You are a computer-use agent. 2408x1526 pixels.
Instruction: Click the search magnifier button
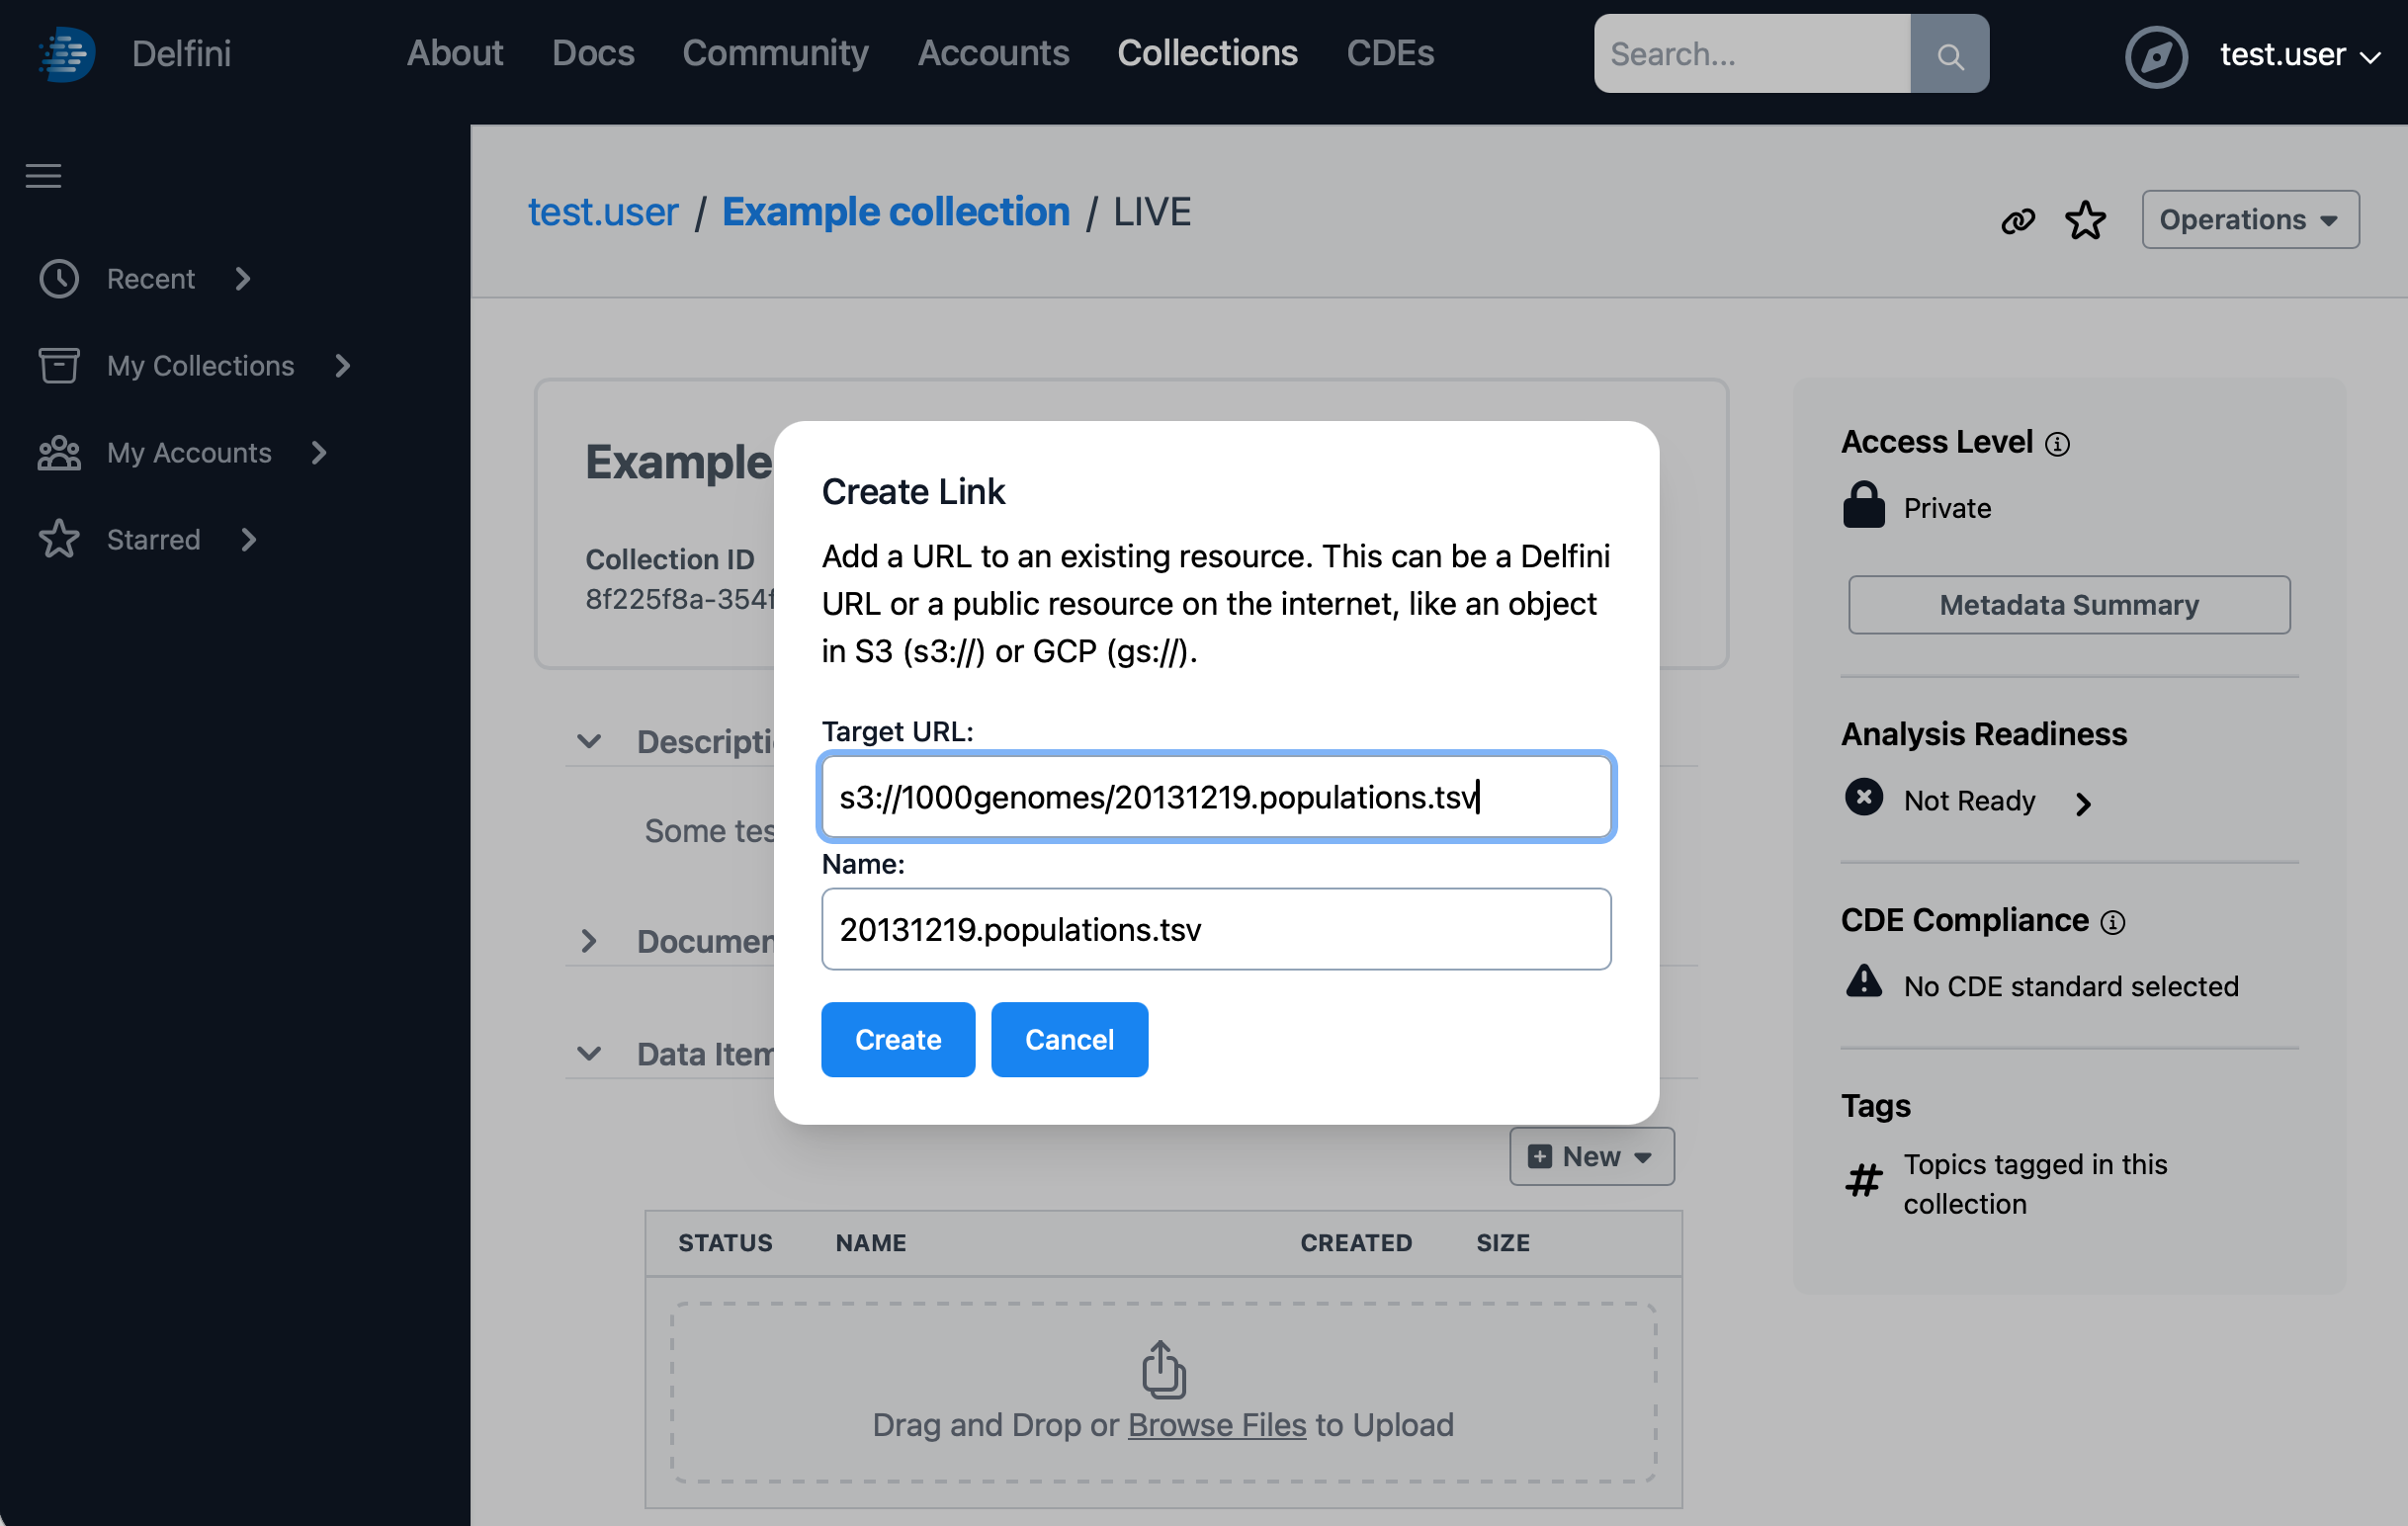pyautogui.click(x=1948, y=54)
